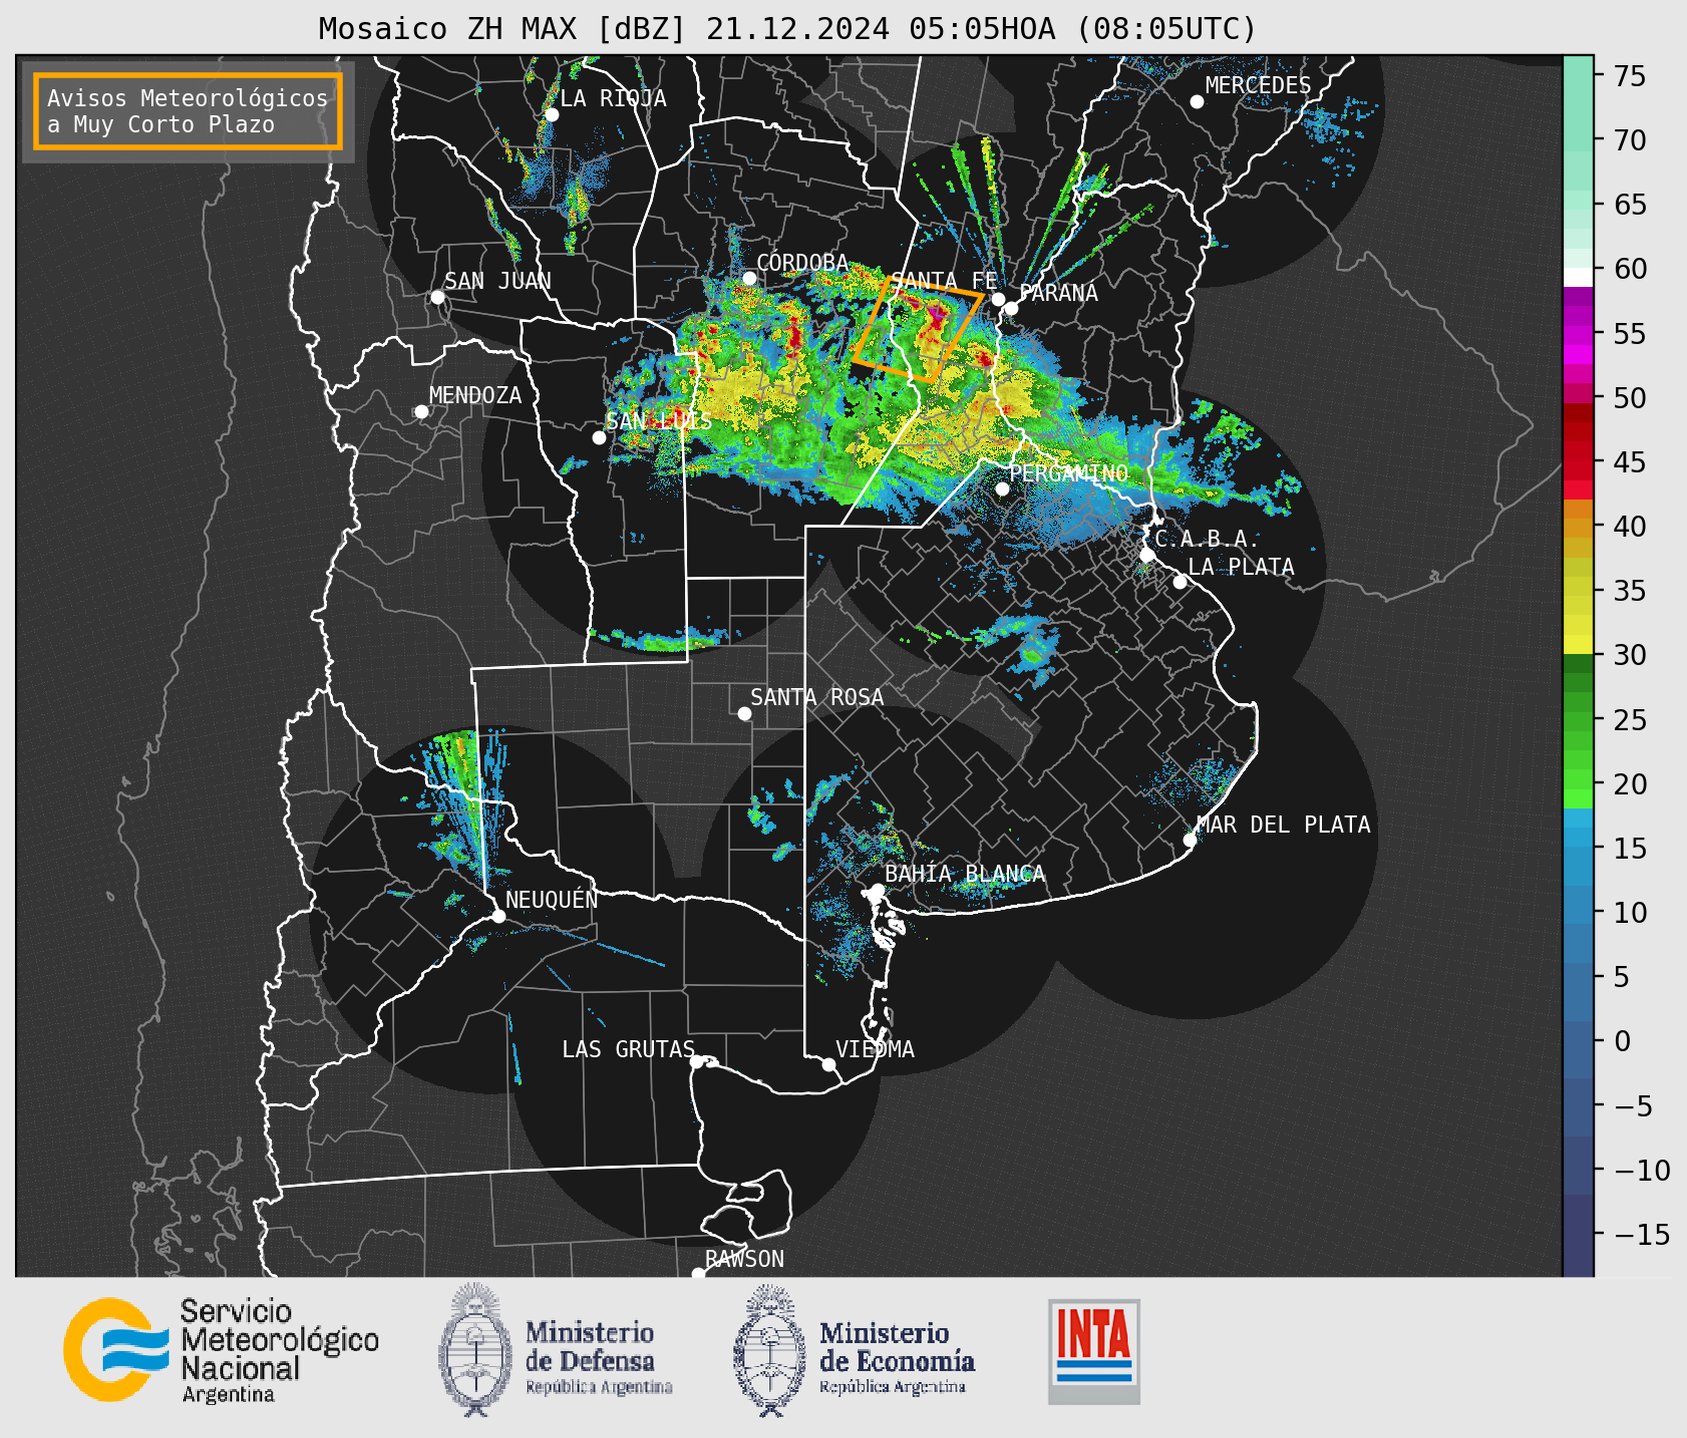Click the orange warning polygon near Santa Fe

point(917,328)
